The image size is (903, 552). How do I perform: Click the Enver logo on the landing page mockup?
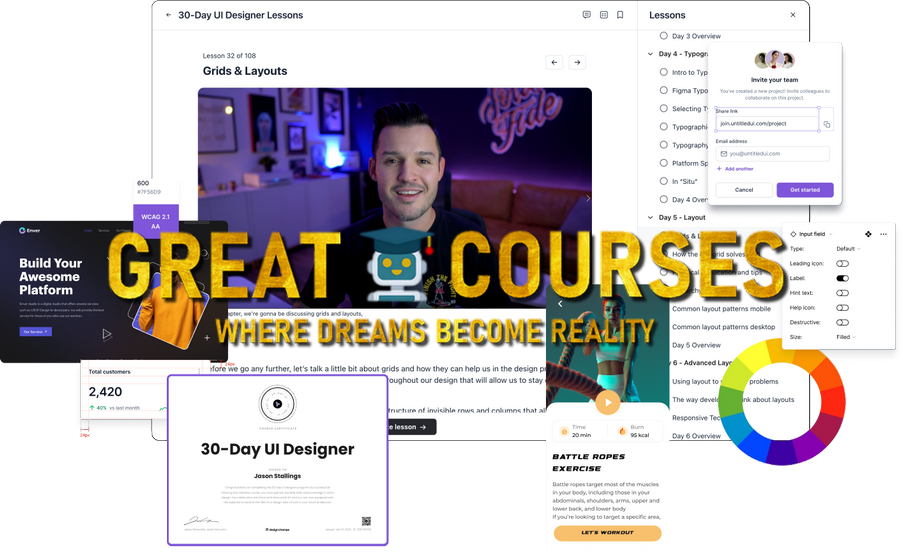pyautogui.click(x=29, y=230)
